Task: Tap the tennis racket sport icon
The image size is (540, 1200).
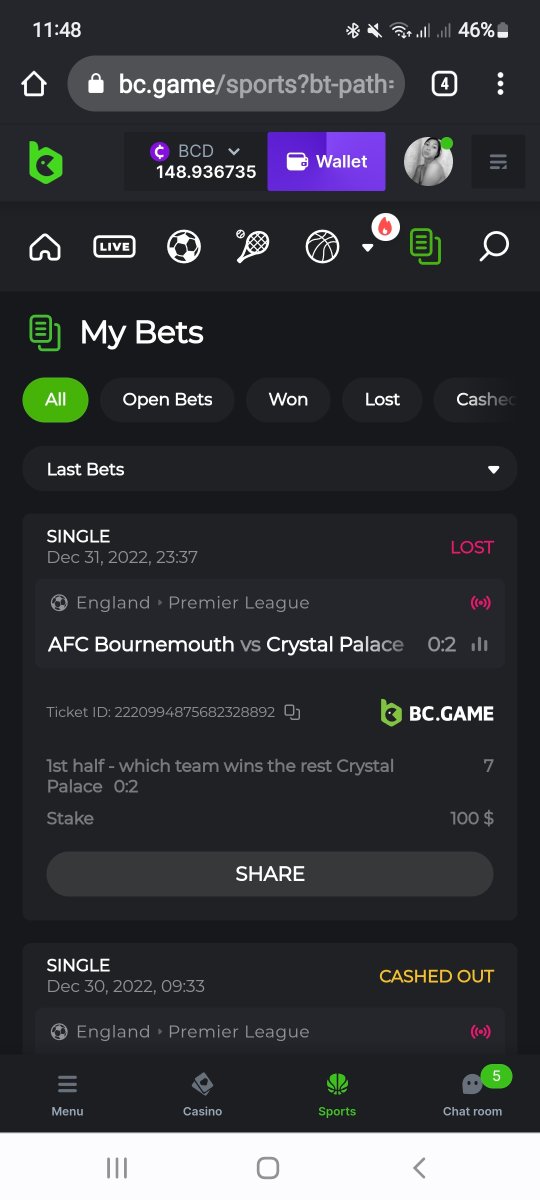Action: point(252,246)
